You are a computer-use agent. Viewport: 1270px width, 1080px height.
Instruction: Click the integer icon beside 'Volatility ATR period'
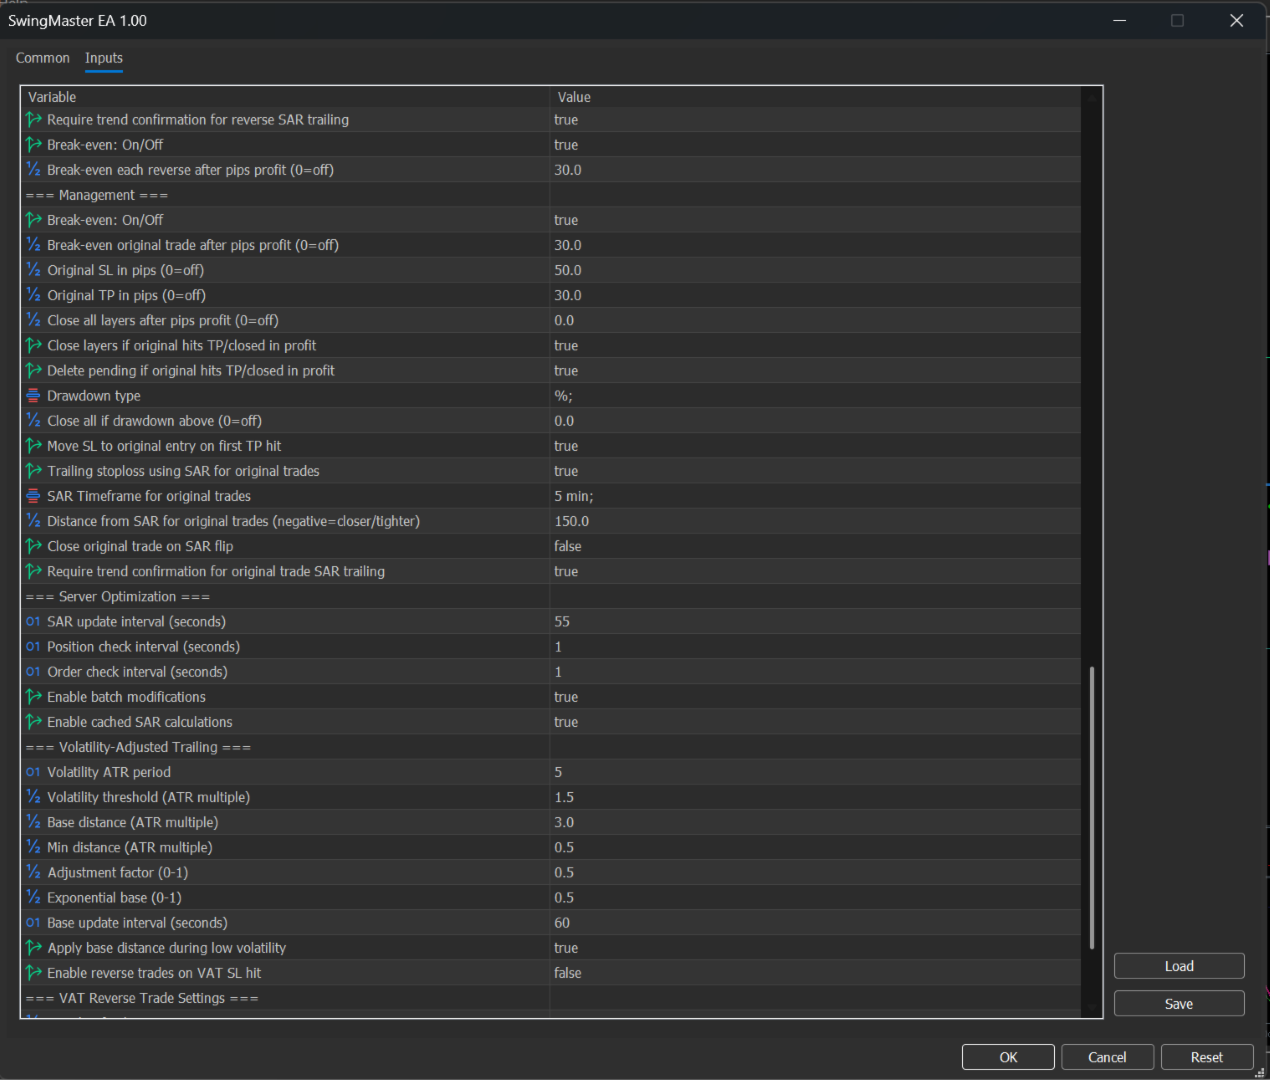pos(33,772)
